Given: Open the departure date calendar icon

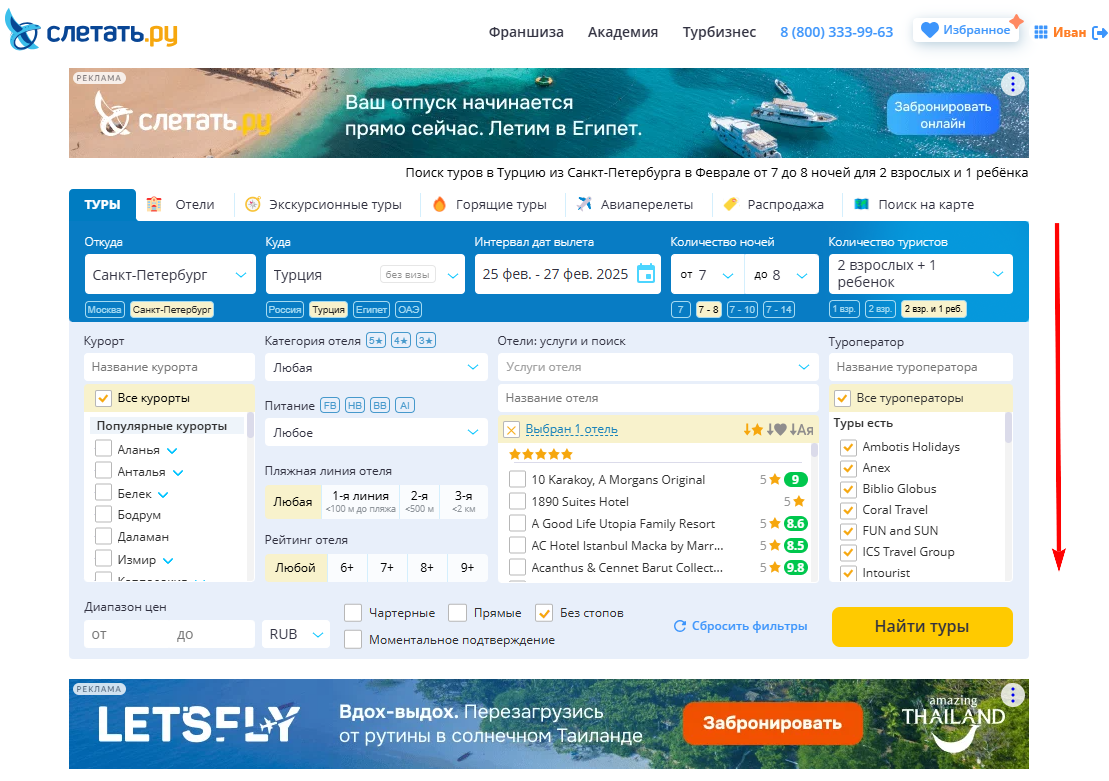Looking at the screenshot, I should (x=646, y=274).
